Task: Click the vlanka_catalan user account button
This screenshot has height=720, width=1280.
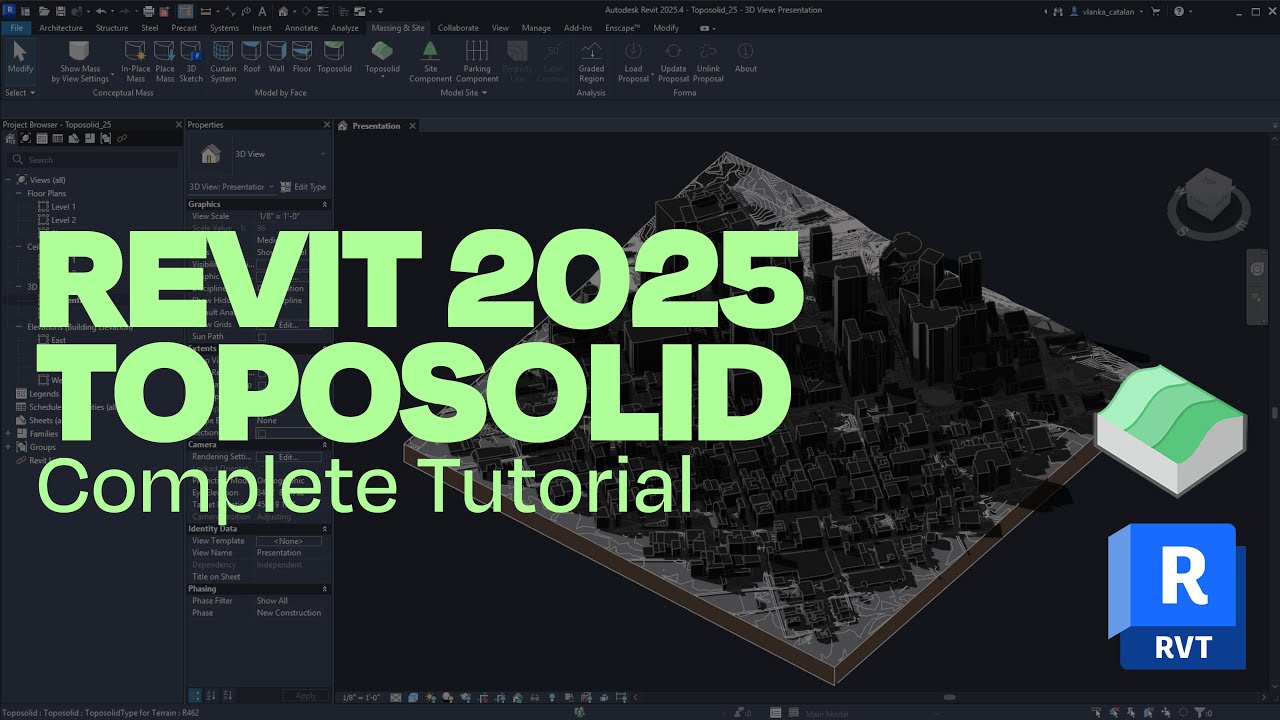Action: [1108, 10]
